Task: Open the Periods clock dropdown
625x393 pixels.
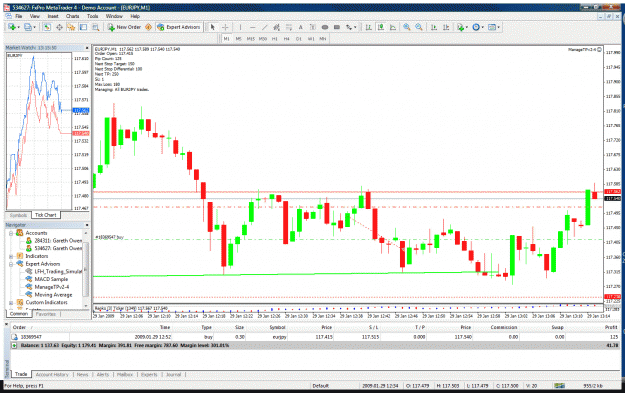Action: point(478,27)
